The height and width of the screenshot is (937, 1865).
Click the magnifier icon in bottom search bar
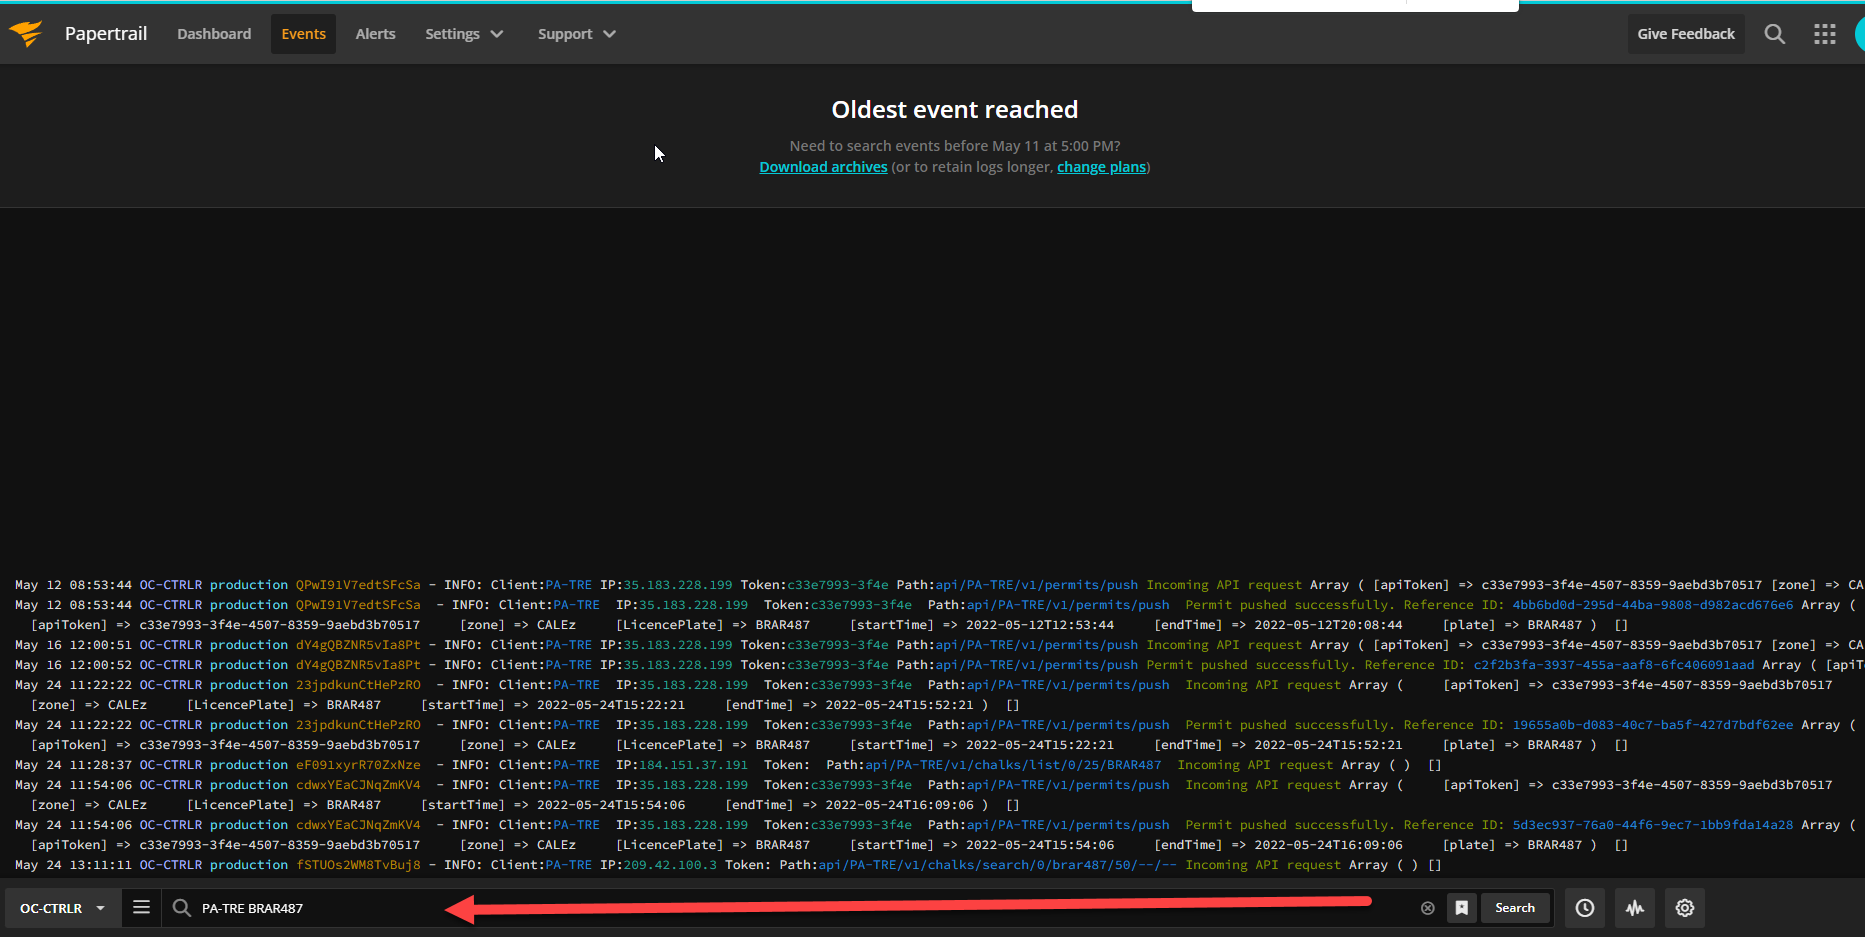tap(181, 907)
